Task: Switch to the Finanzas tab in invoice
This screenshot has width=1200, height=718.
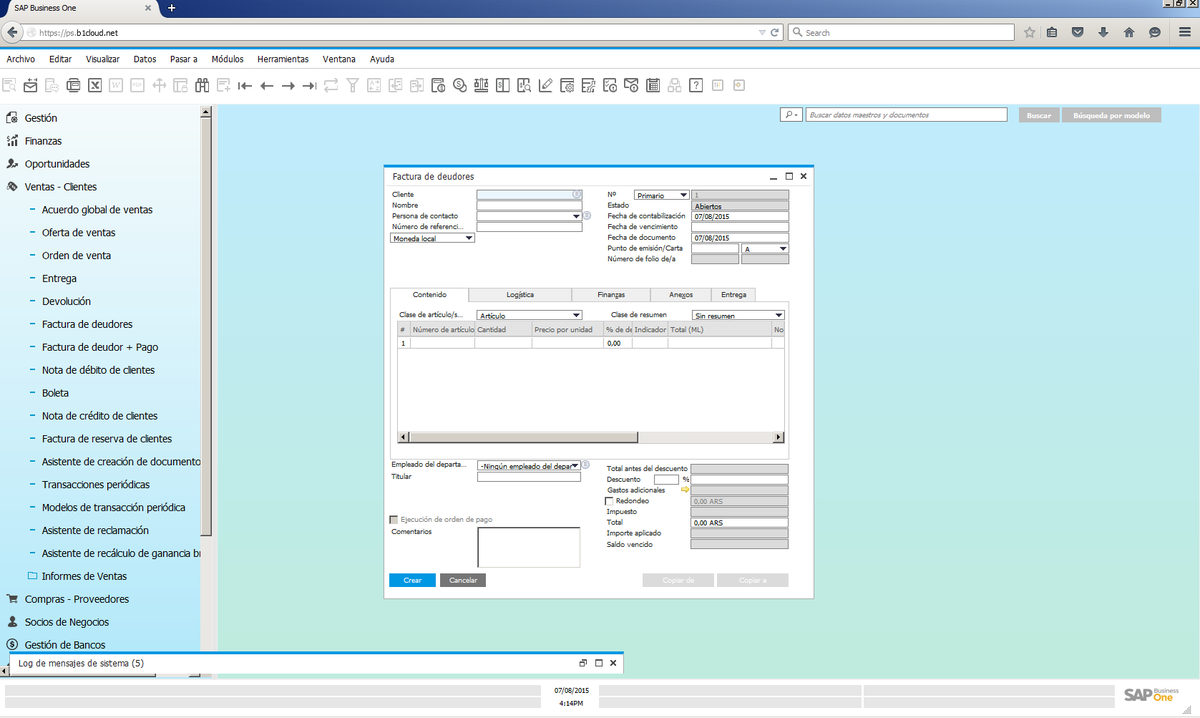Action: coord(611,295)
